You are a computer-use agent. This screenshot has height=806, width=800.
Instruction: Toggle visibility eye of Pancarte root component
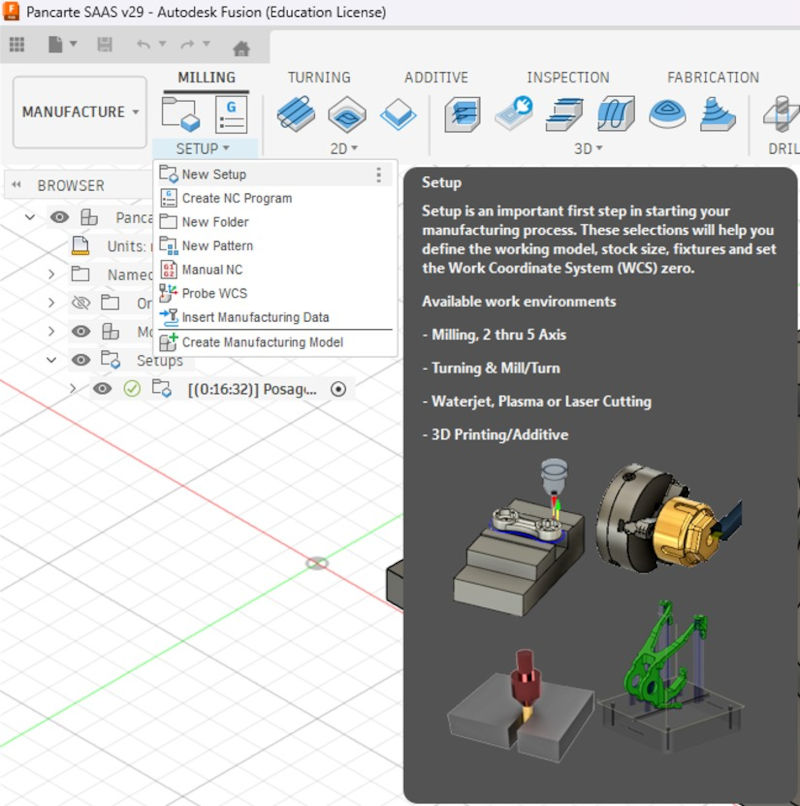point(59,217)
